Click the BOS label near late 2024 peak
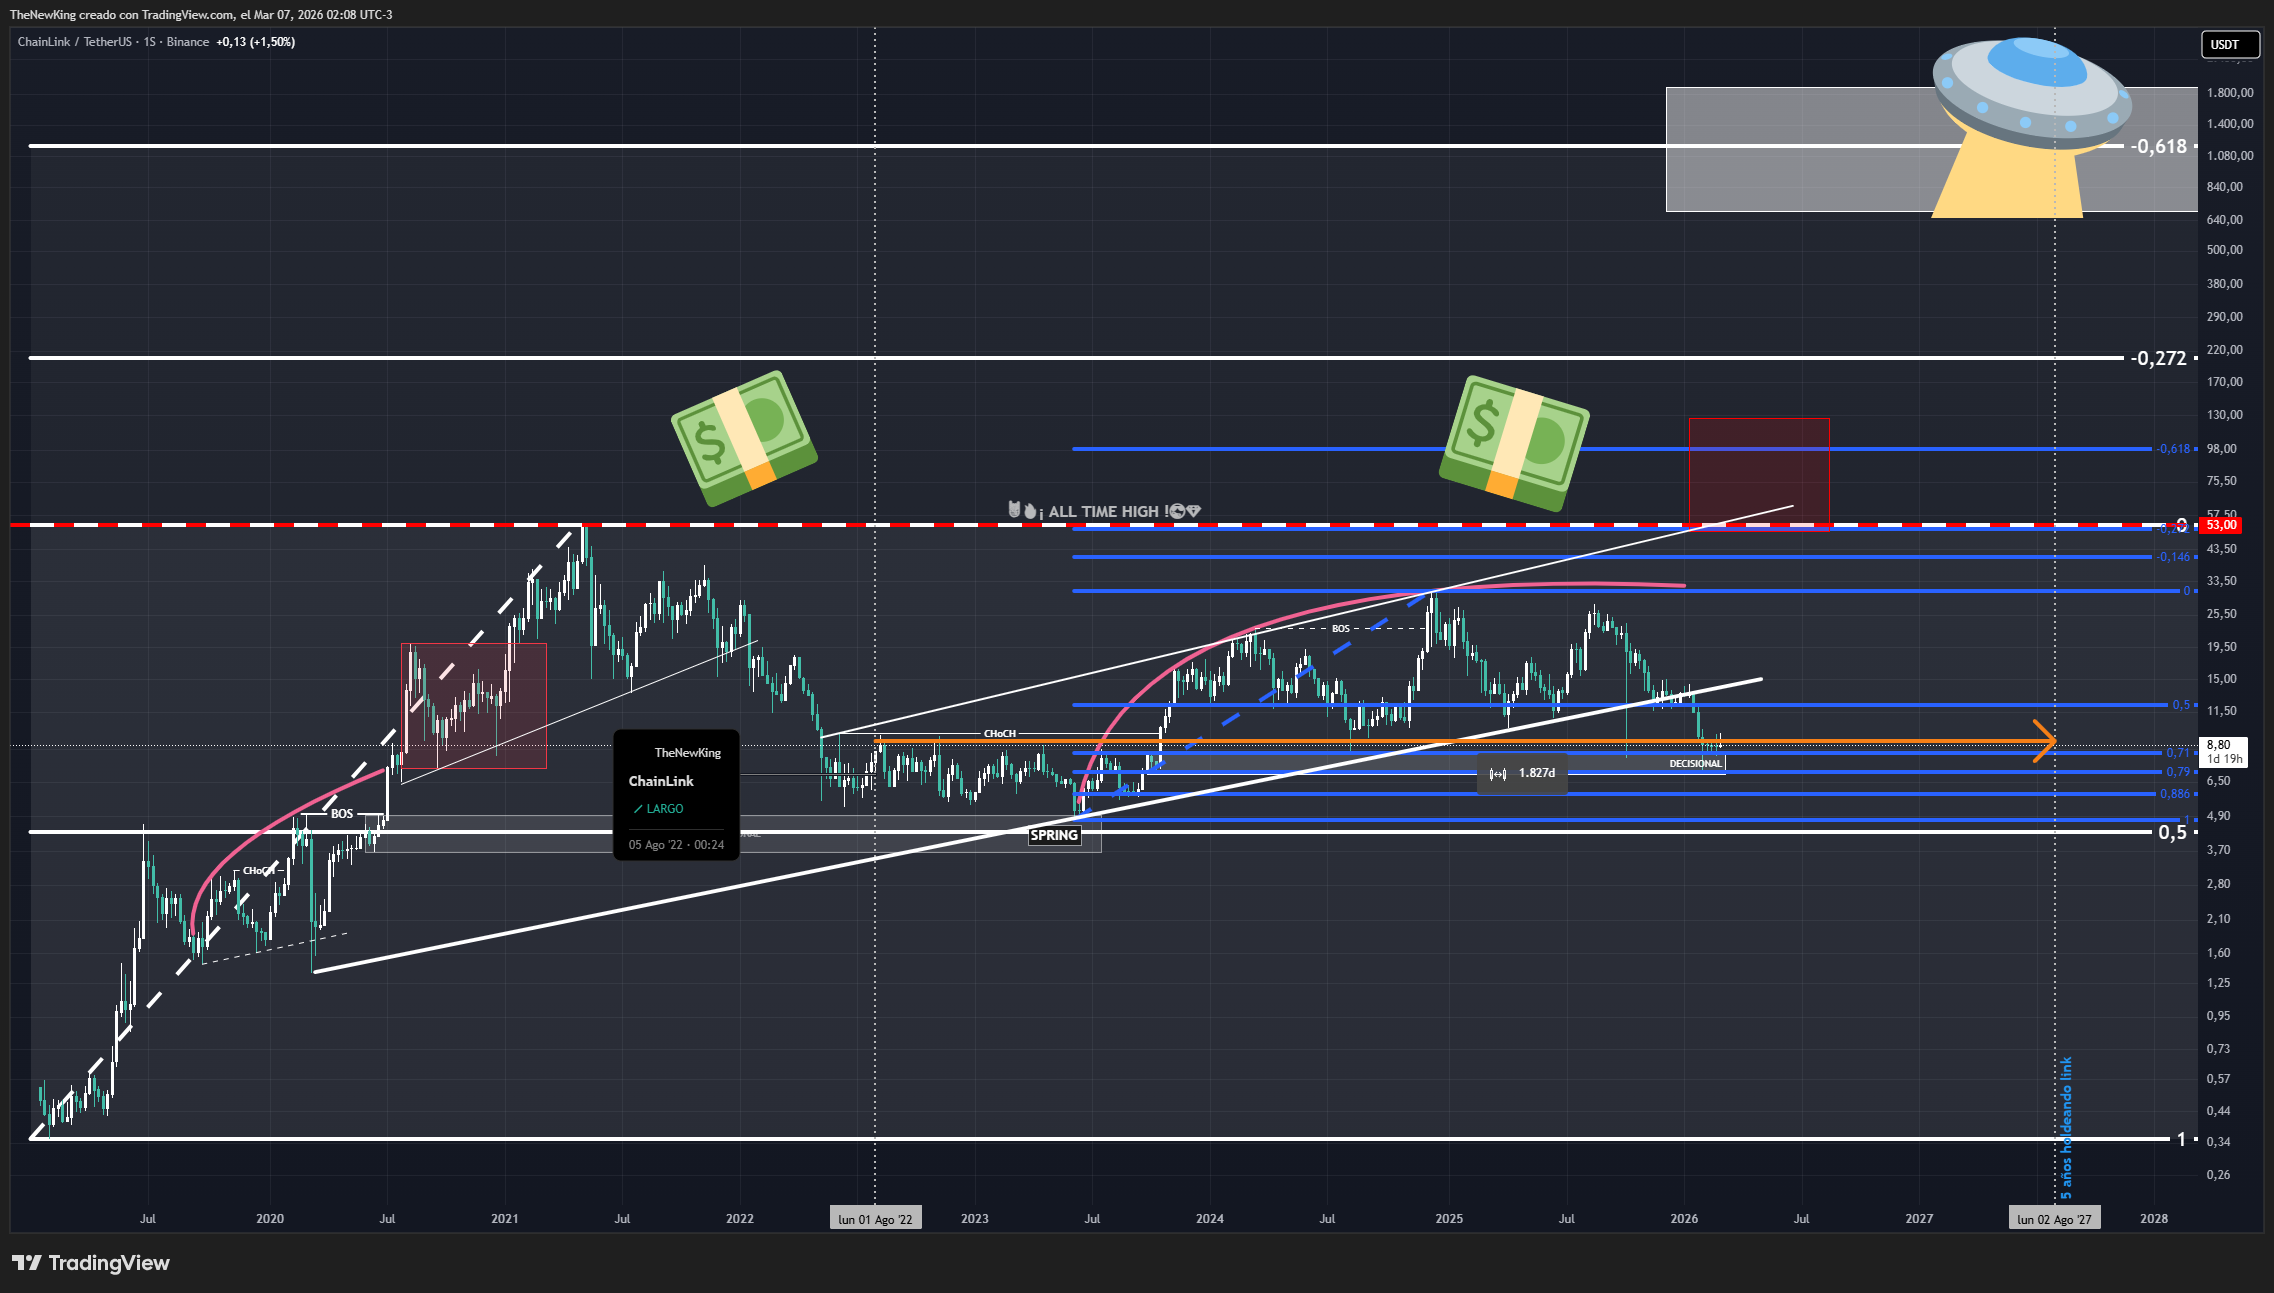 coord(1341,629)
